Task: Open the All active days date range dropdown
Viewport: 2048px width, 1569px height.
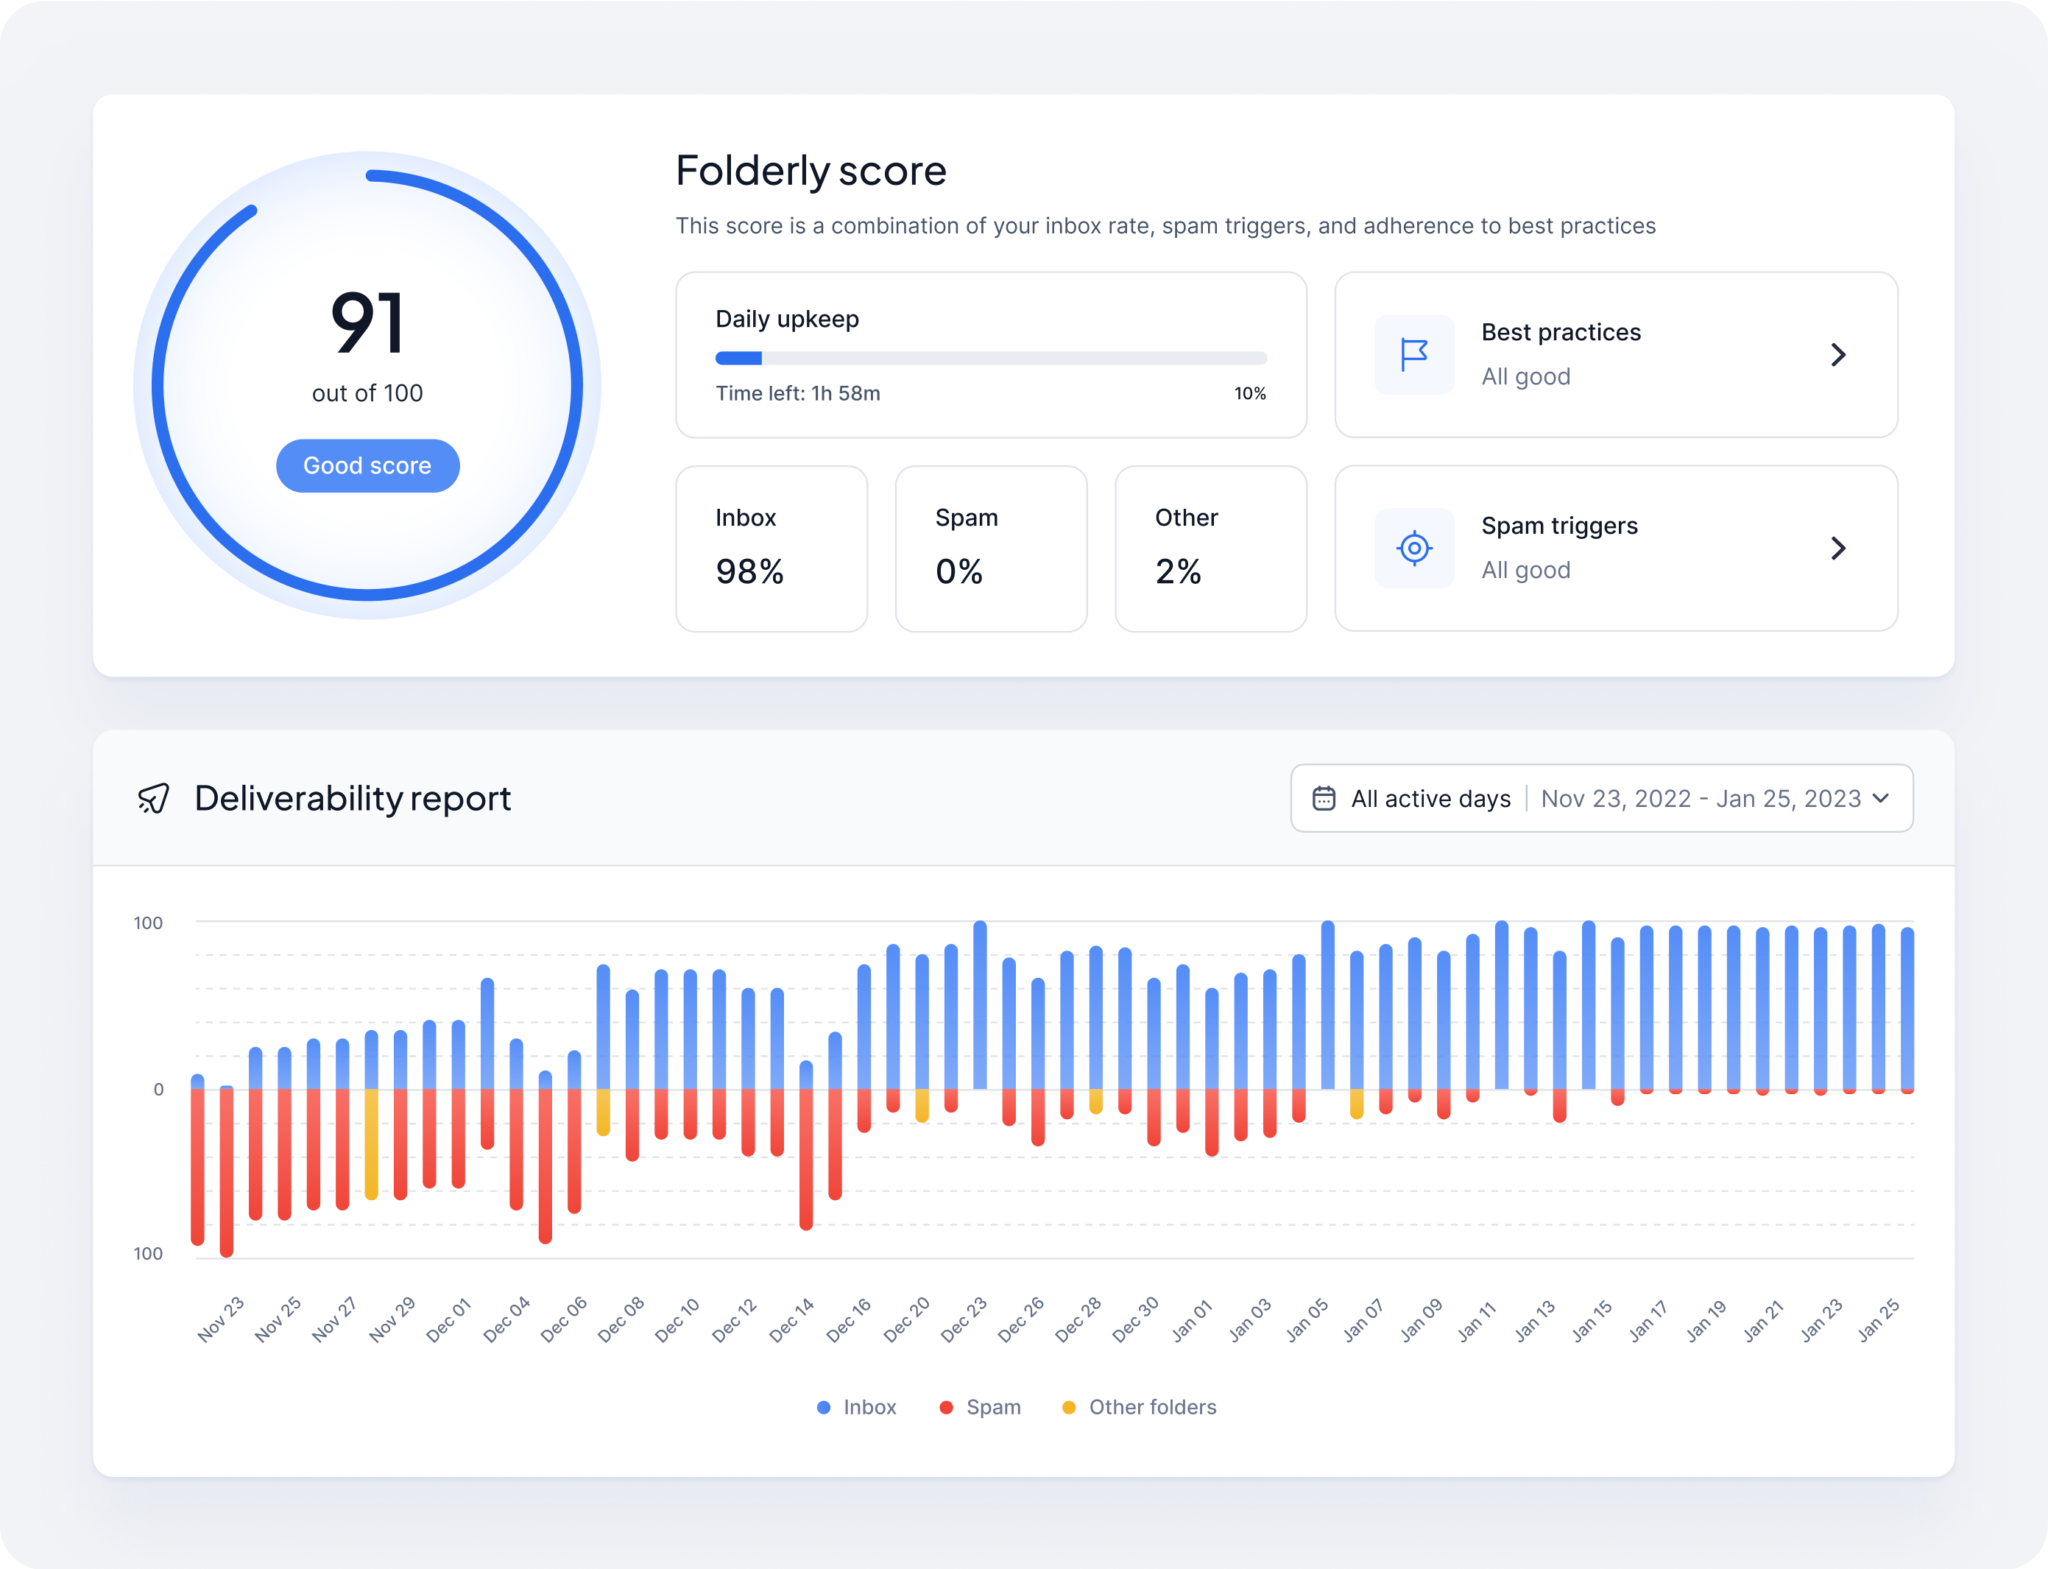Action: (1430, 798)
